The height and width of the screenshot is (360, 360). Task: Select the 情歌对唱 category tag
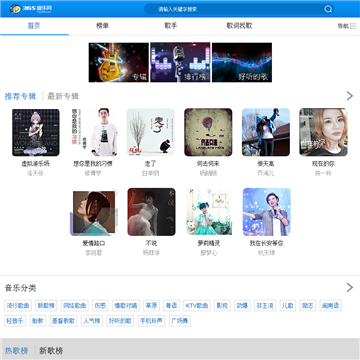pos(126,305)
